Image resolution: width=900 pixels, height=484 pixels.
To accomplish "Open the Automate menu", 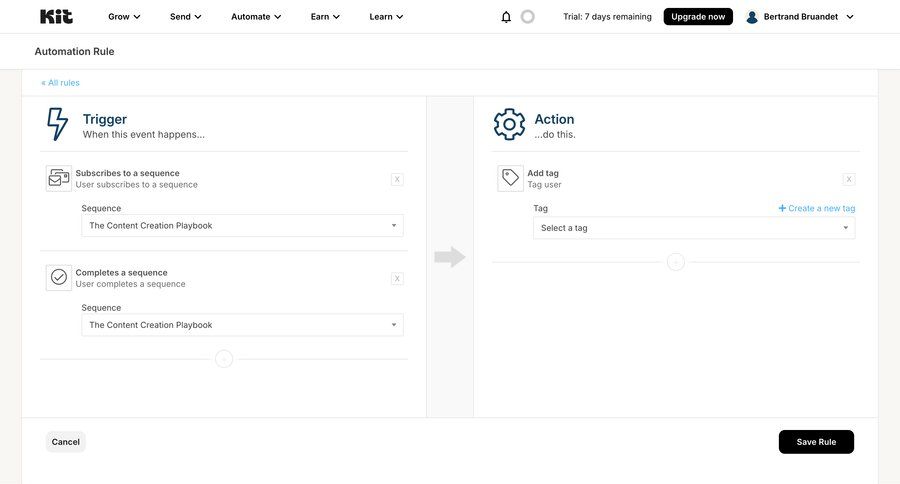I will (x=256, y=17).
